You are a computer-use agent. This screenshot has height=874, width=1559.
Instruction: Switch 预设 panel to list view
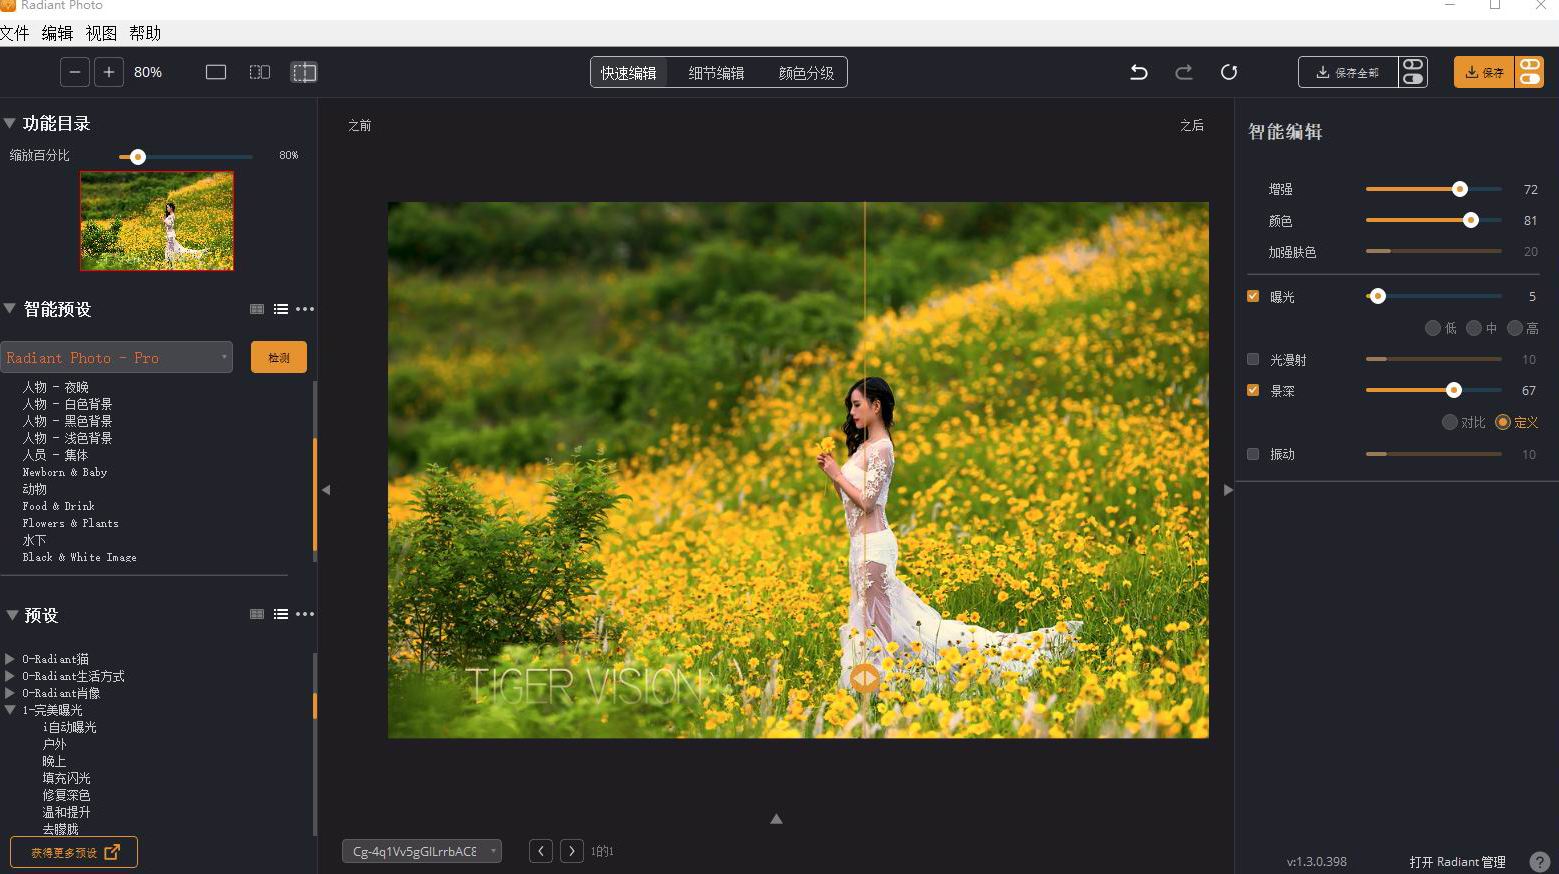(x=281, y=614)
